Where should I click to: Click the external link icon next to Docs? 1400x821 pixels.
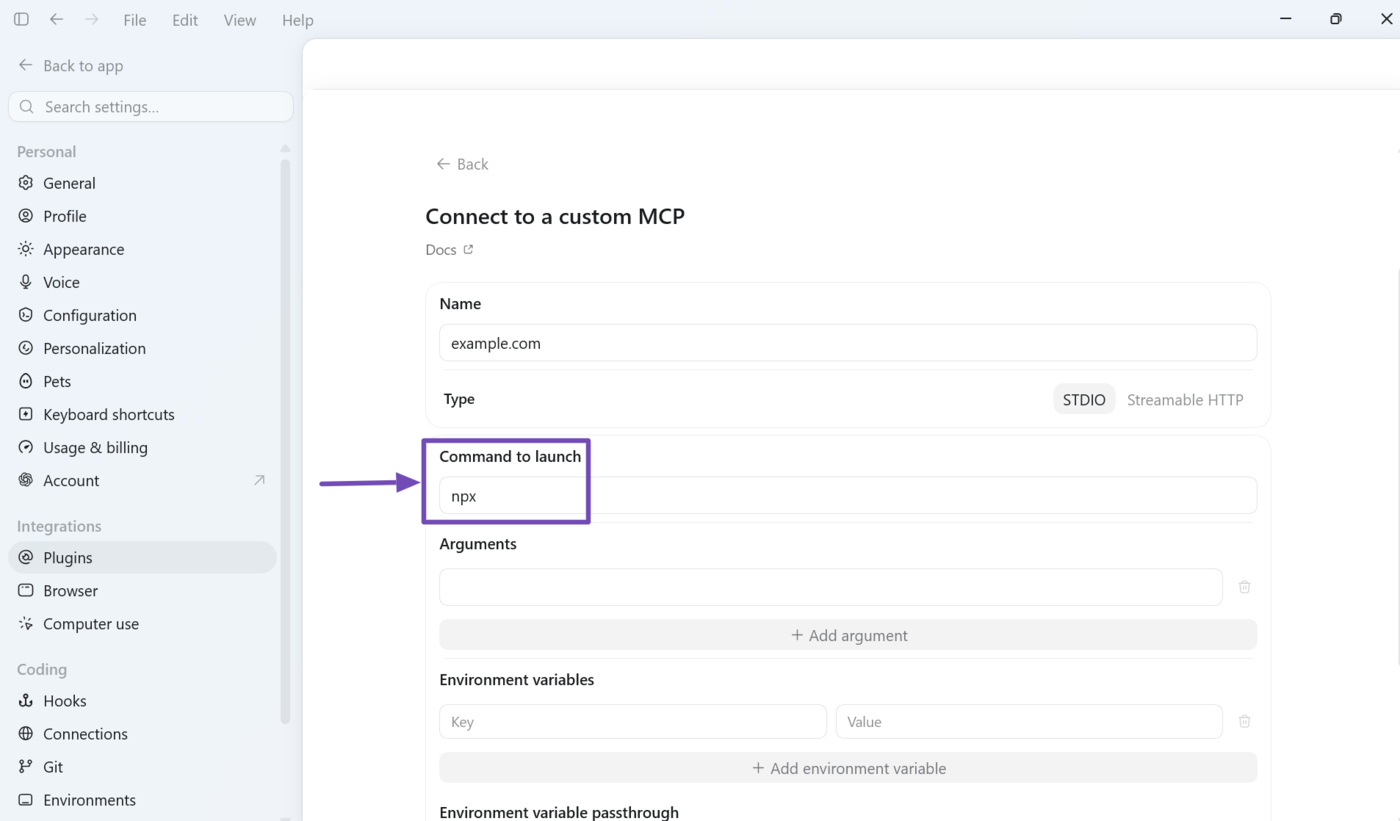[468, 250]
